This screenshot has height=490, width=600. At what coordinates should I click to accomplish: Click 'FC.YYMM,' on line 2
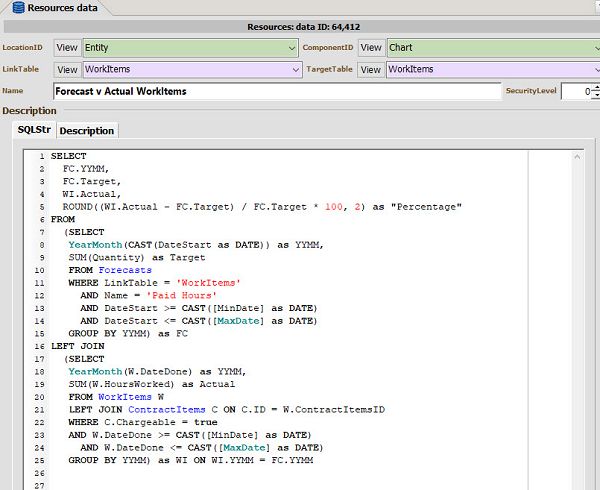86,169
